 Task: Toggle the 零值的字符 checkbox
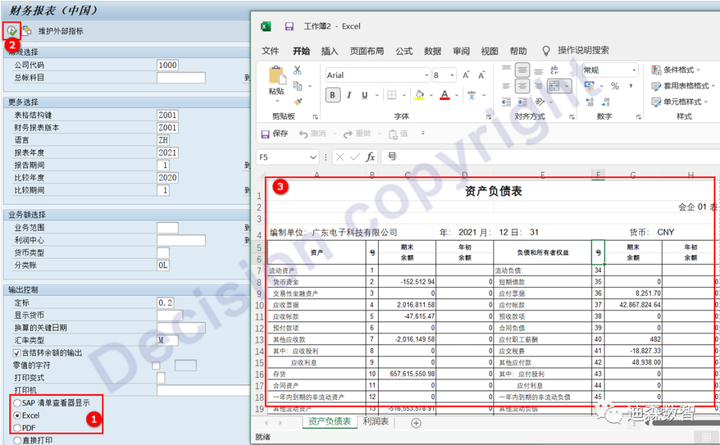[x=156, y=366]
